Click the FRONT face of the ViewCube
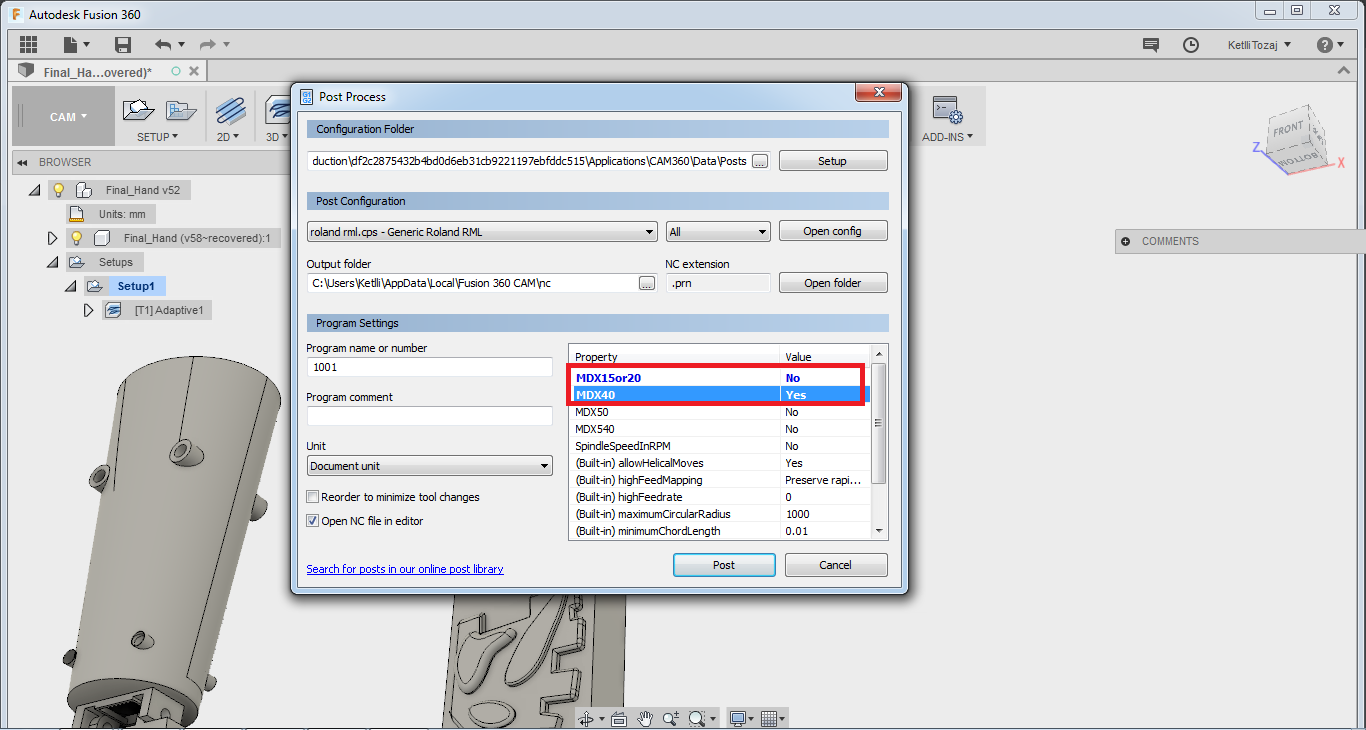 click(x=1287, y=129)
